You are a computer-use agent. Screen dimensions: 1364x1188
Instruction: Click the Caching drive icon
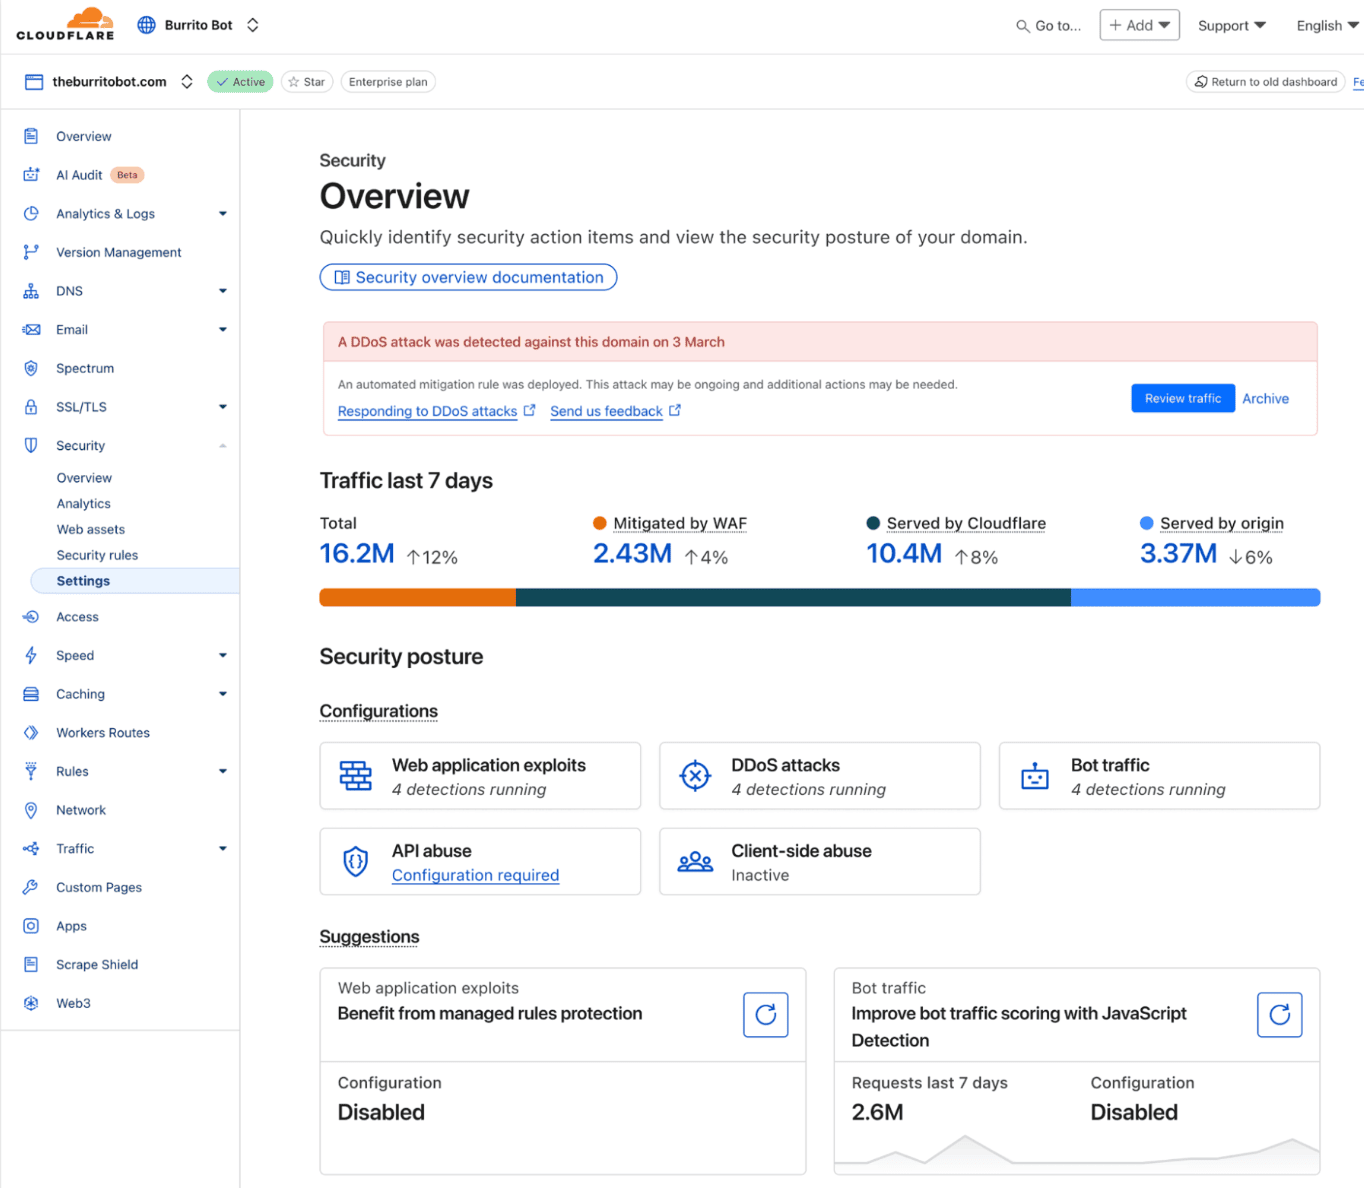[x=31, y=694]
